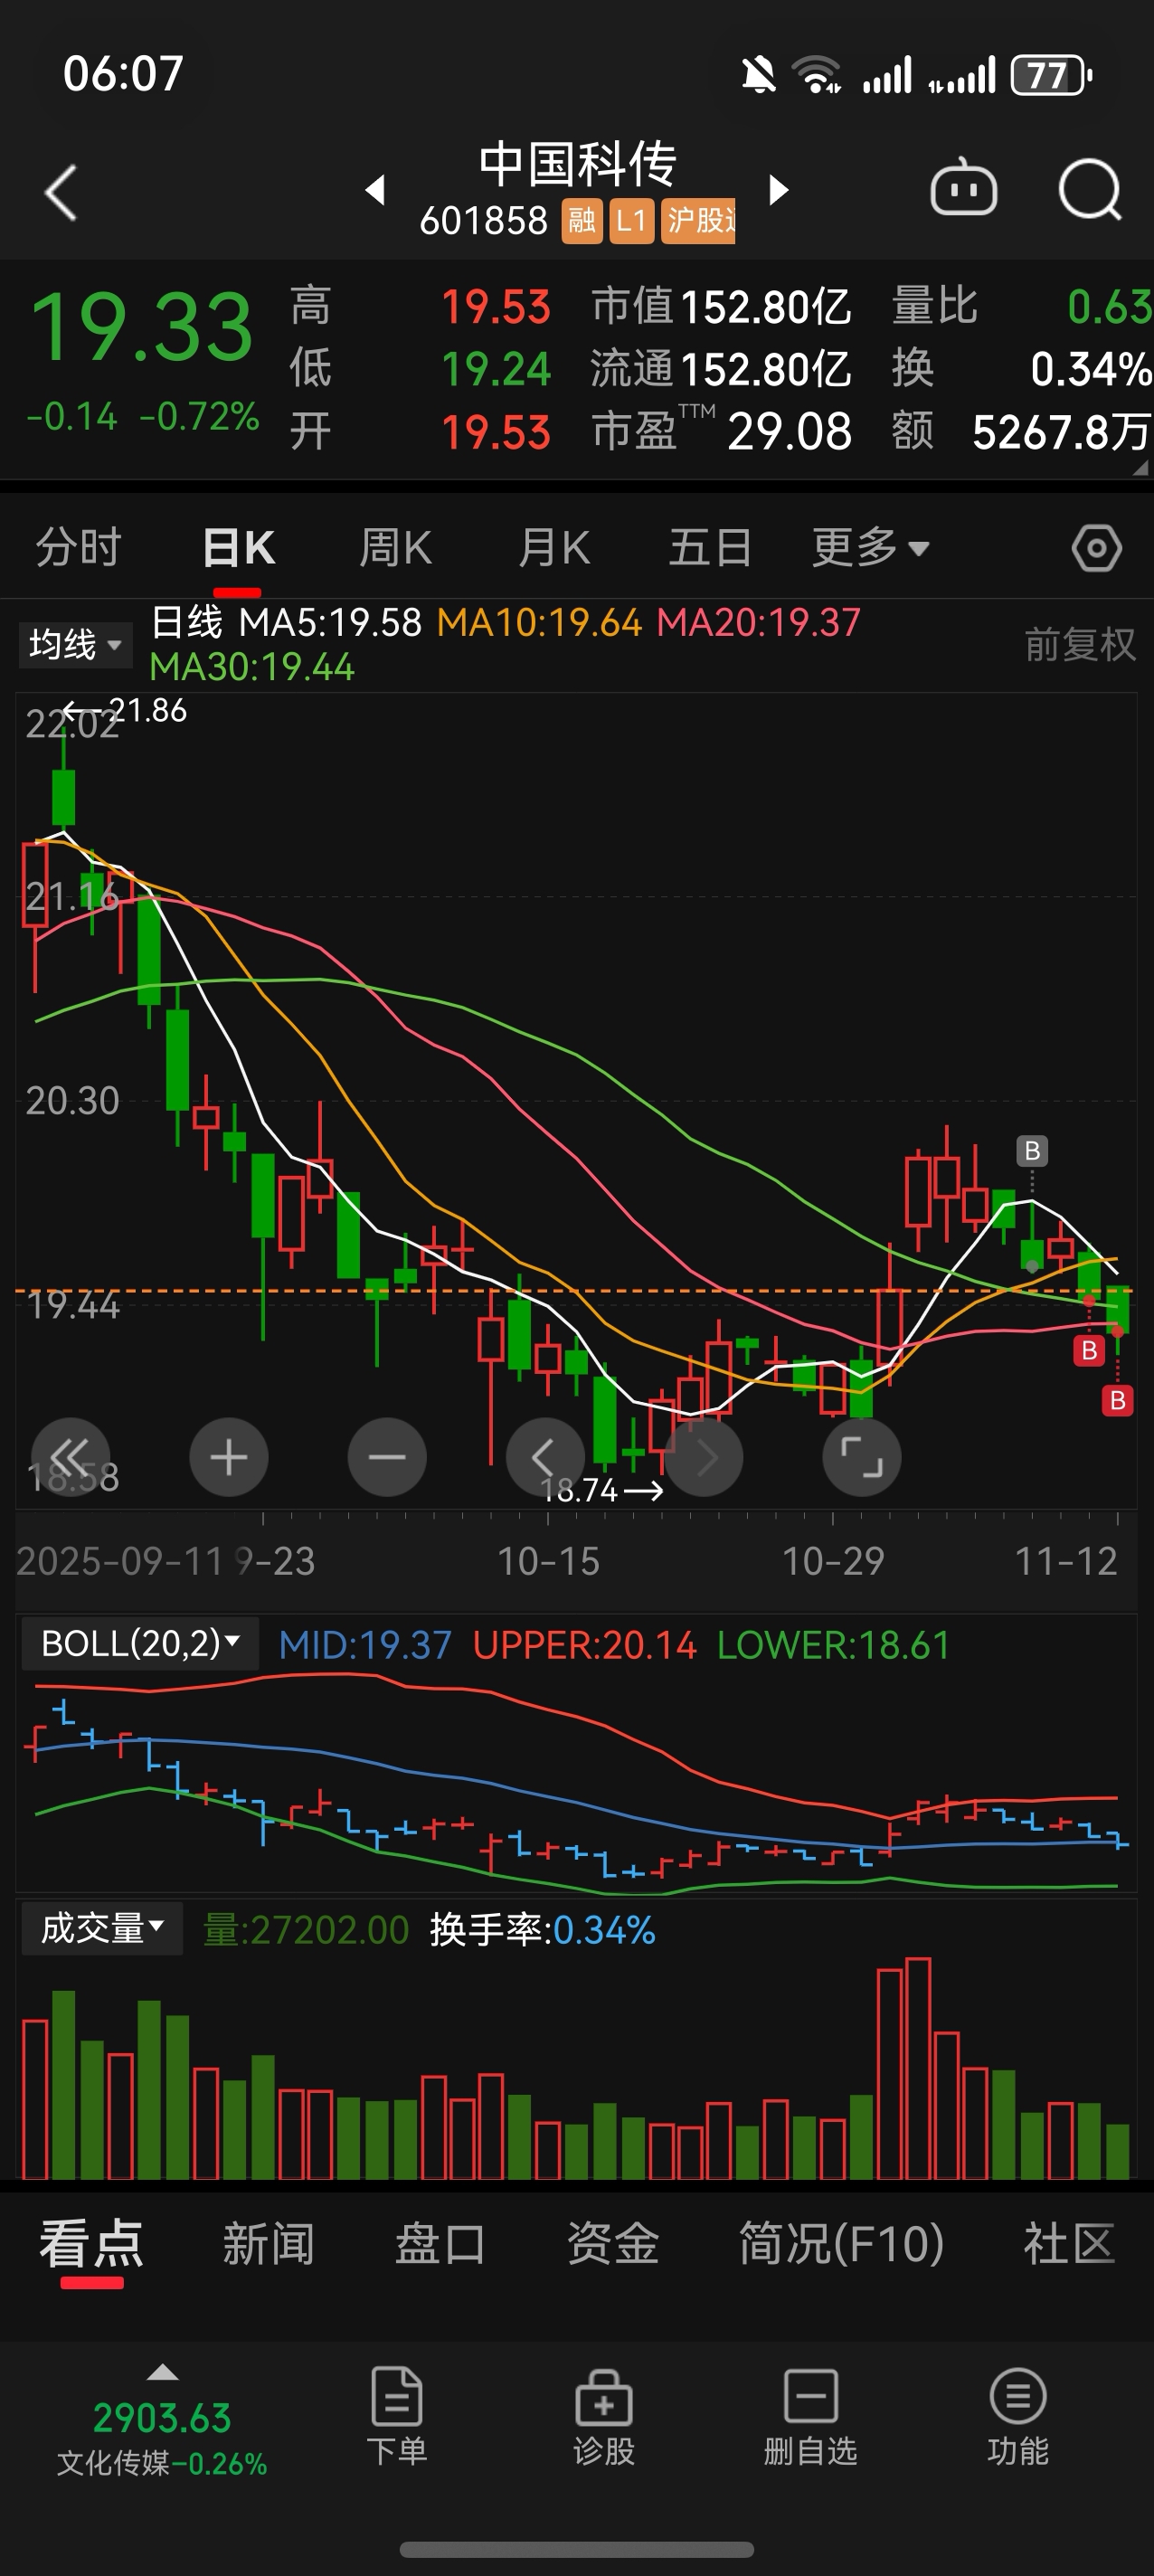This screenshot has width=1154, height=2576.
Task: Tap BOLL MID:19.37 value
Action: [365, 1645]
